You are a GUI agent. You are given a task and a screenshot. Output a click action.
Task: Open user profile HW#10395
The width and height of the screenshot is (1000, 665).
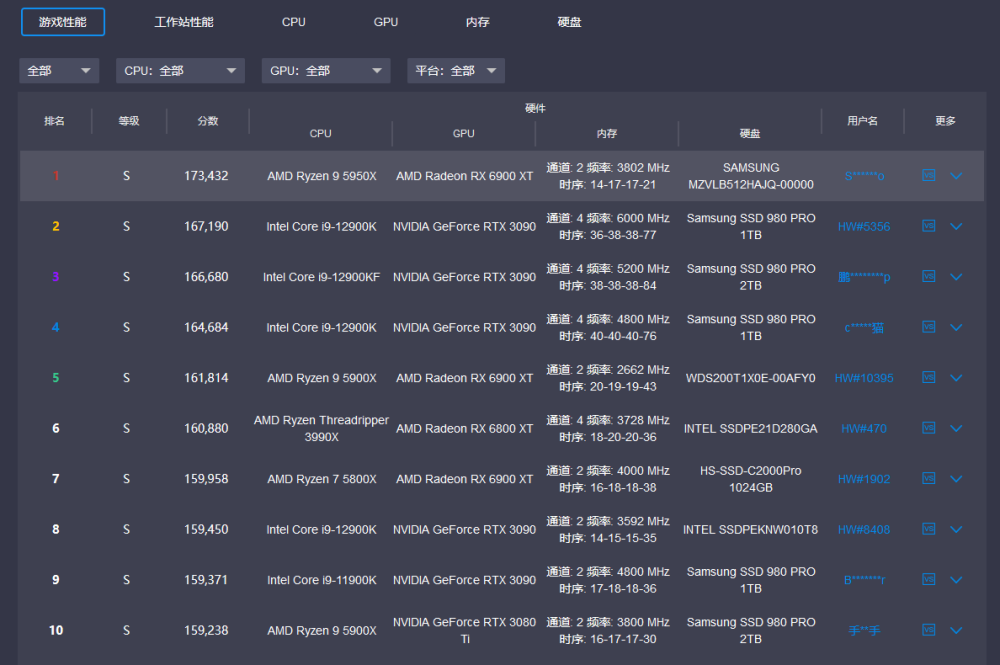pos(864,378)
